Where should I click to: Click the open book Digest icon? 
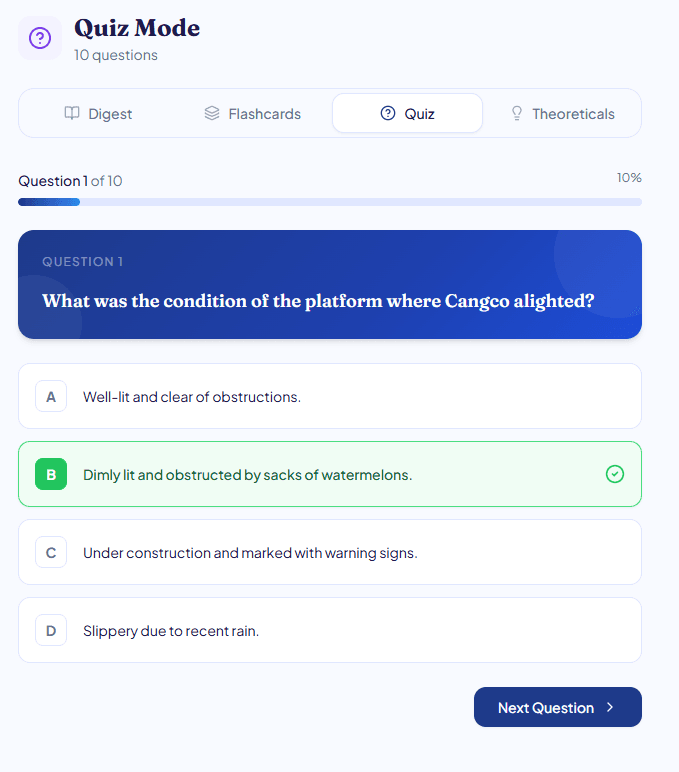[x=72, y=113]
